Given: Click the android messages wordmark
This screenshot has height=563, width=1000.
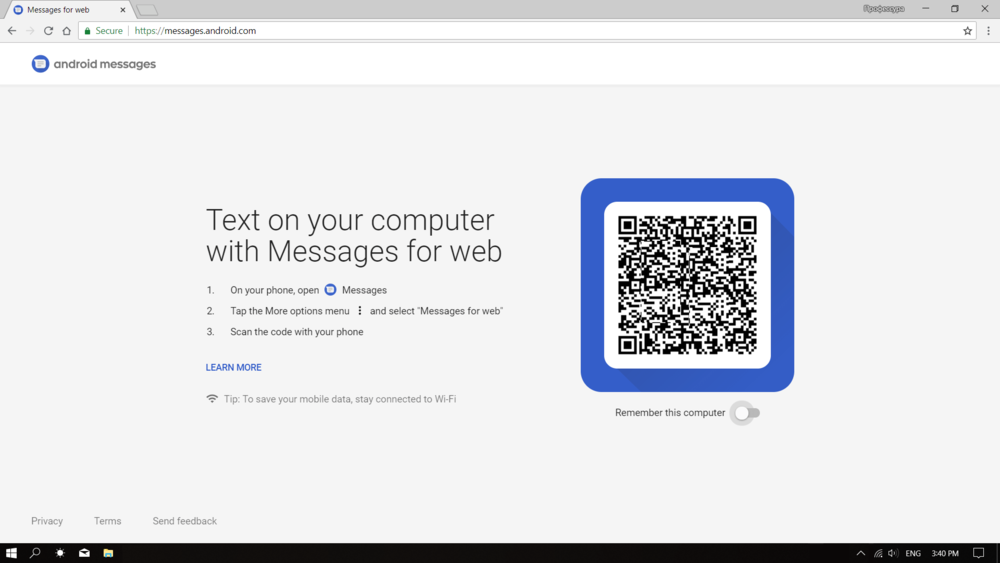Looking at the screenshot, I should click(105, 64).
